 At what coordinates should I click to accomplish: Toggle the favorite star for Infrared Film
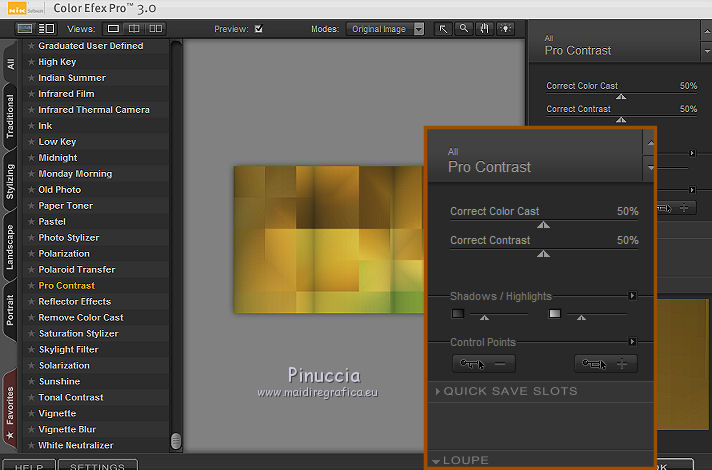(x=31, y=94)
